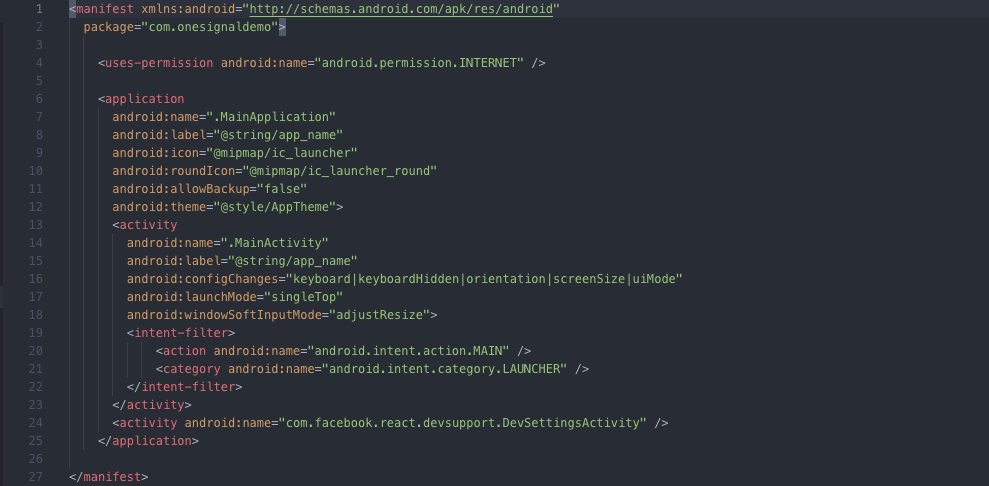This screenshot has width=989, height=486.
Task: Click the ".MainActivity" value
Action: pos(275,243)
